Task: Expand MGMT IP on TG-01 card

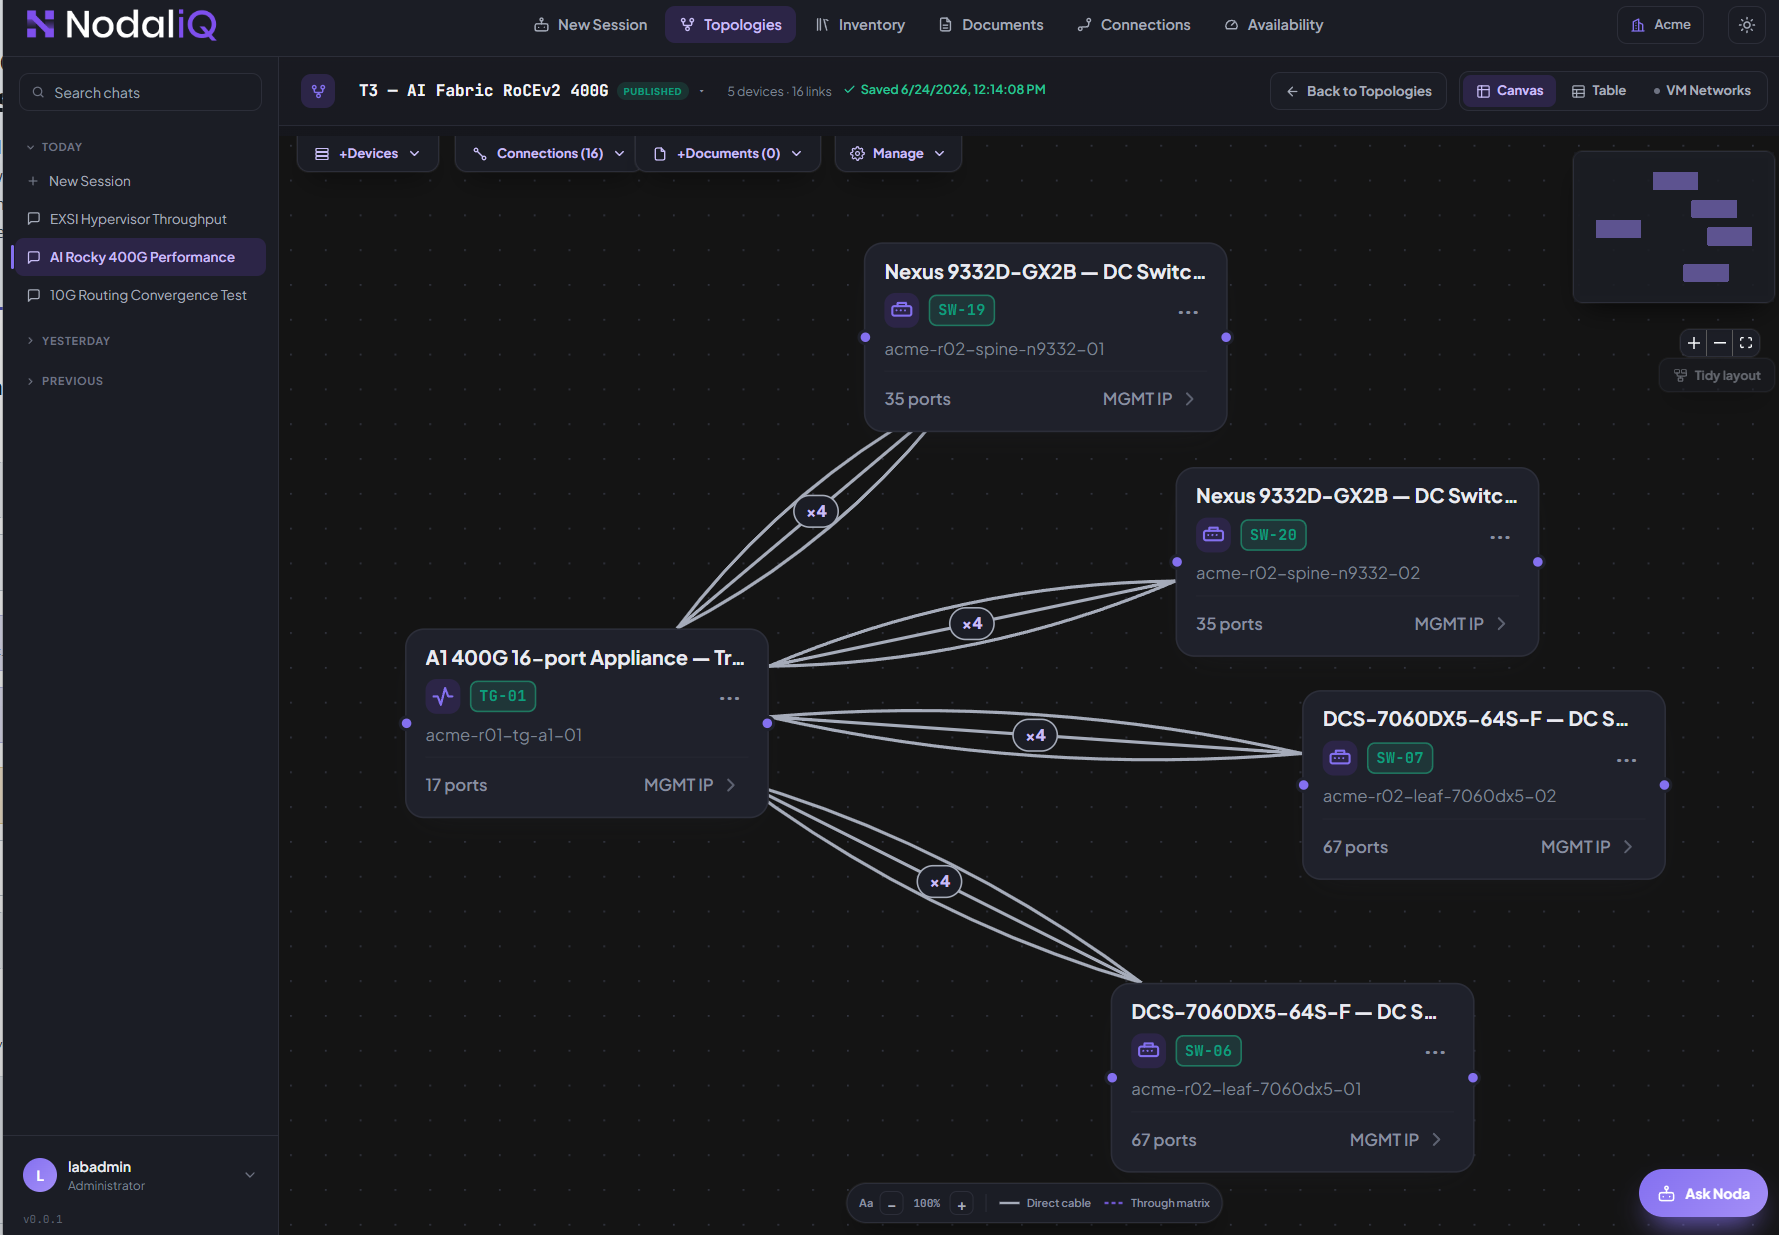Action: 689,785
